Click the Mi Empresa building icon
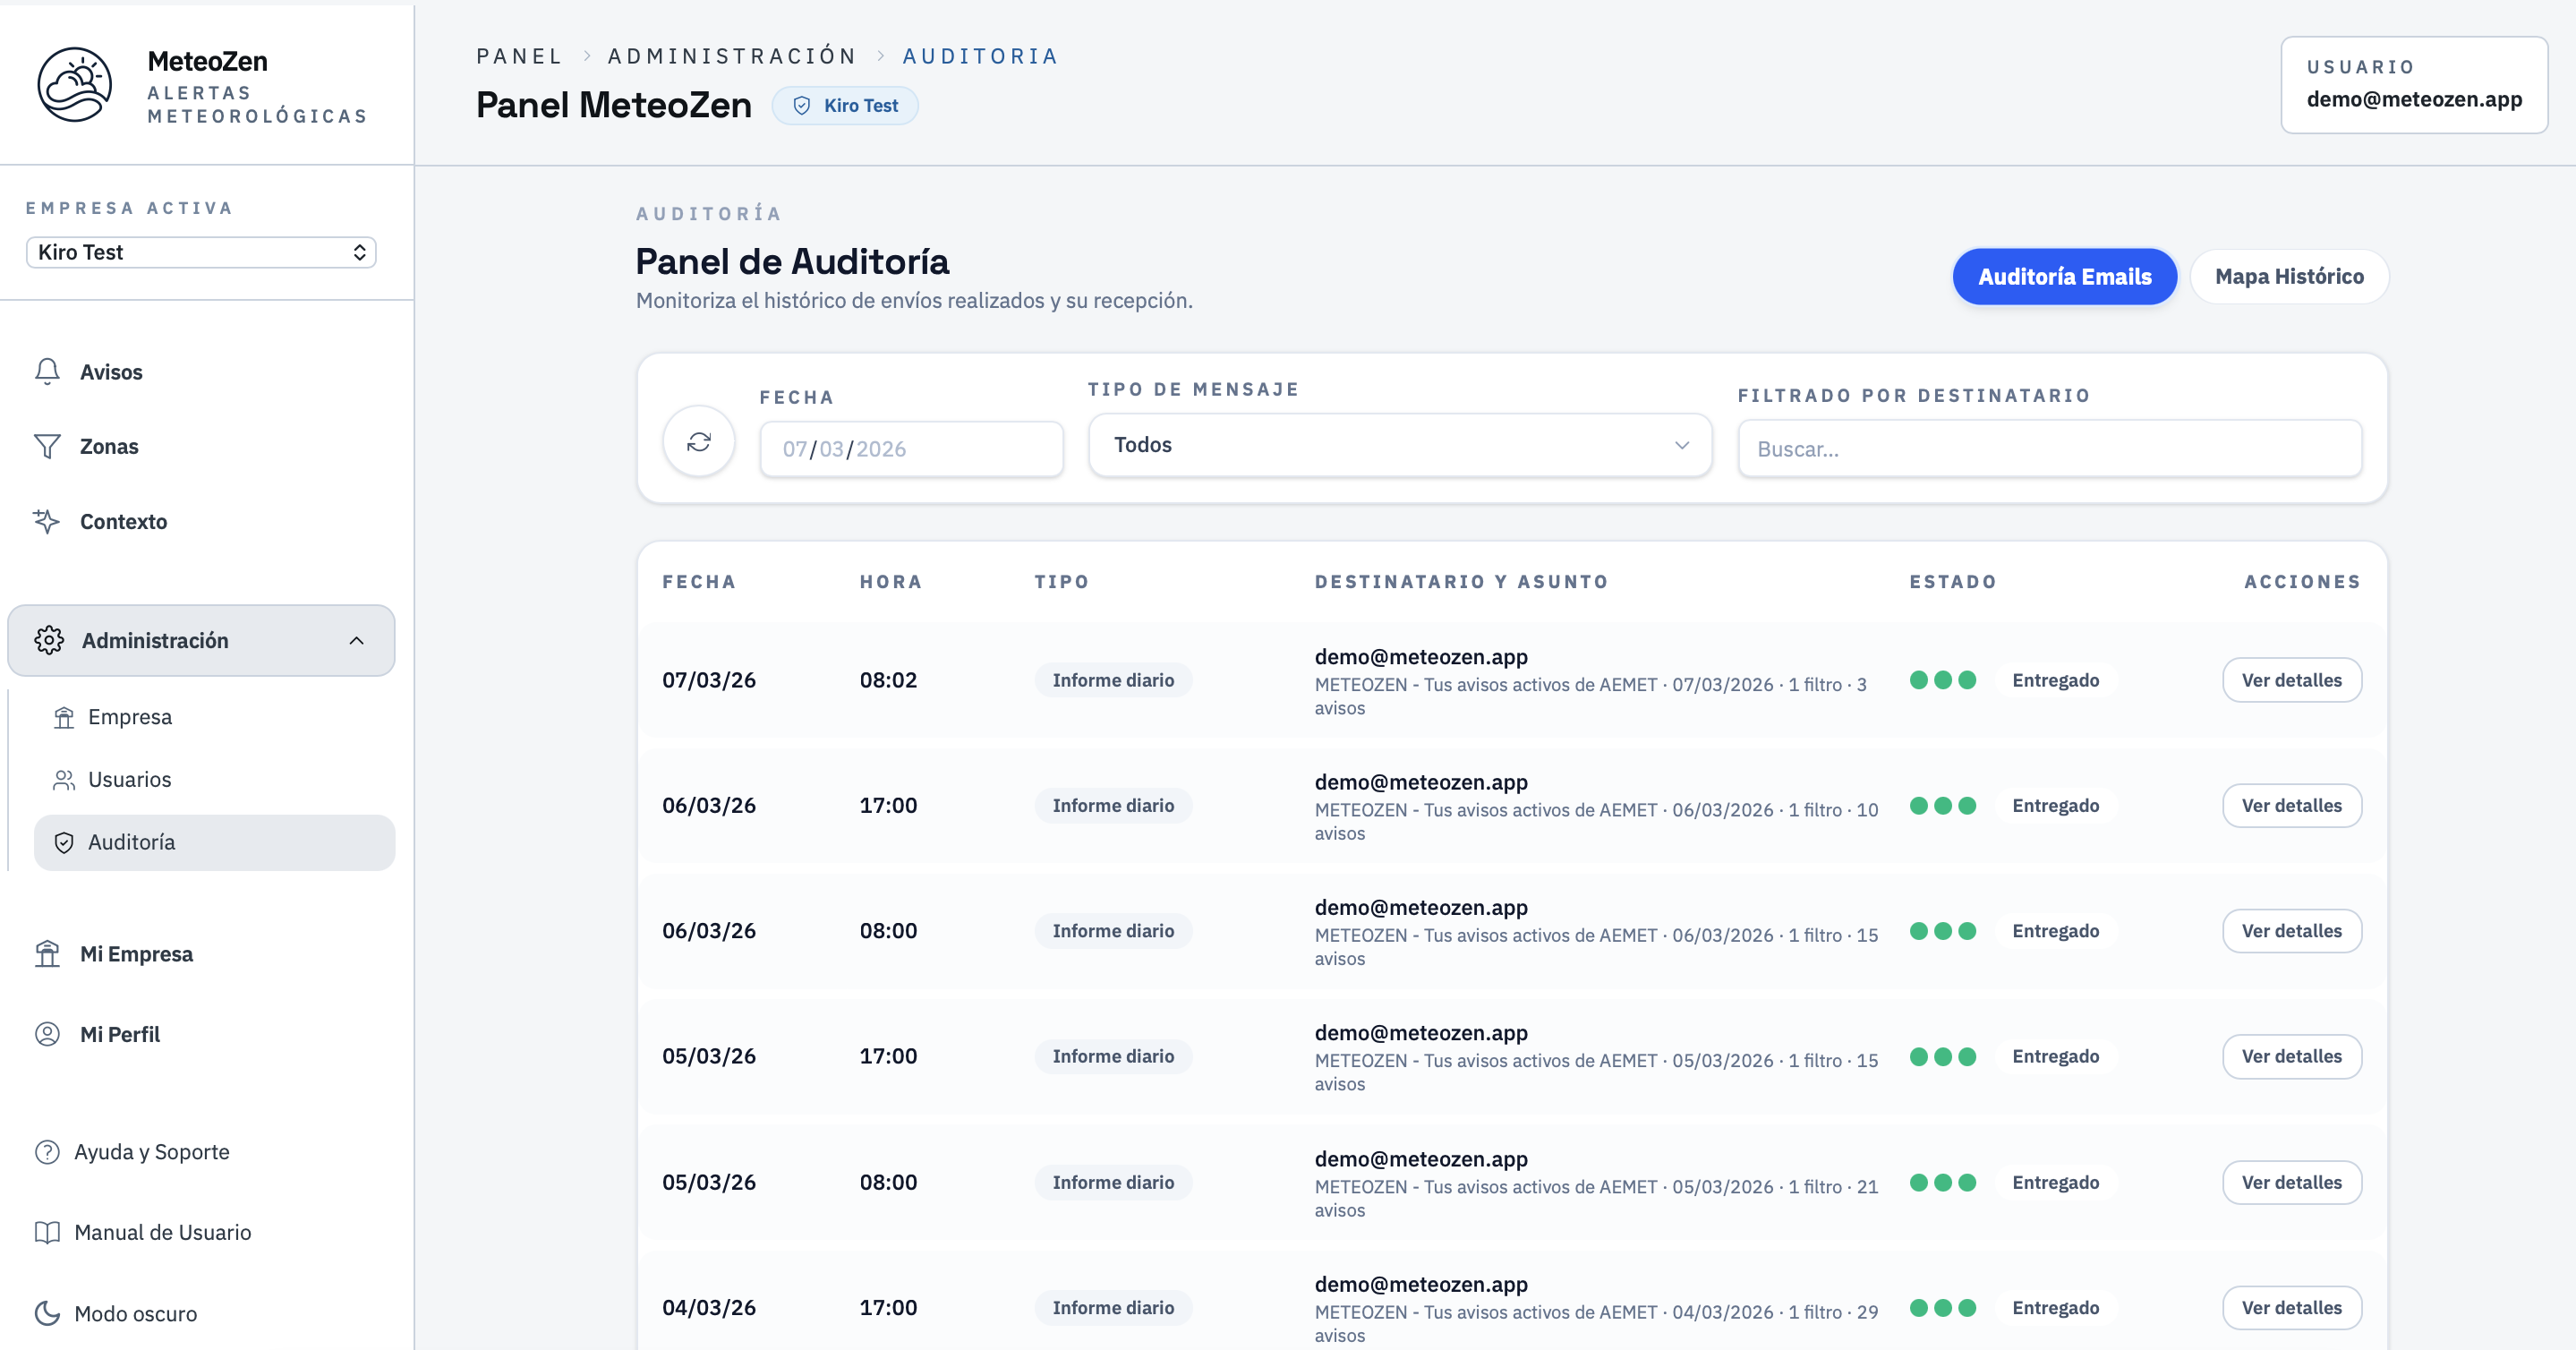The image size is (2576, 1350). pyautogui.click(x=47, y=954)
